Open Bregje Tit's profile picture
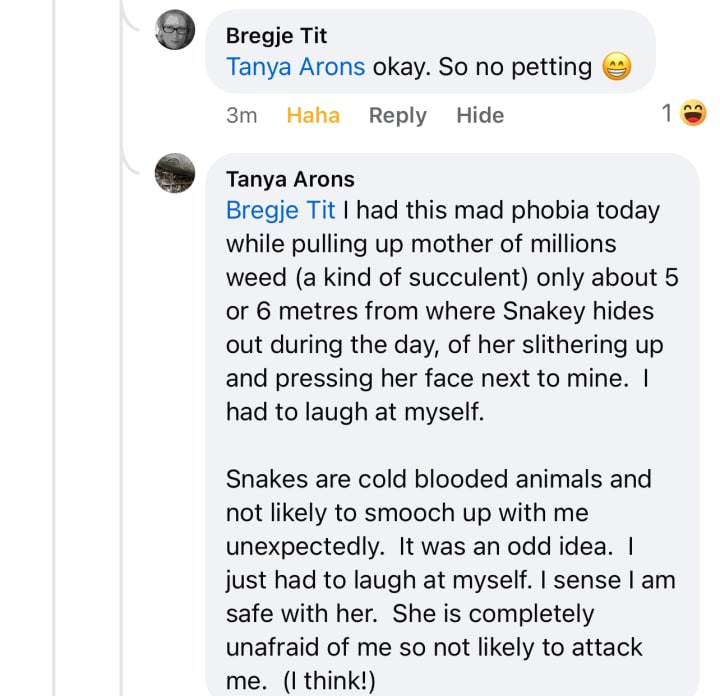The image size is (720, 696). (175, 30)
